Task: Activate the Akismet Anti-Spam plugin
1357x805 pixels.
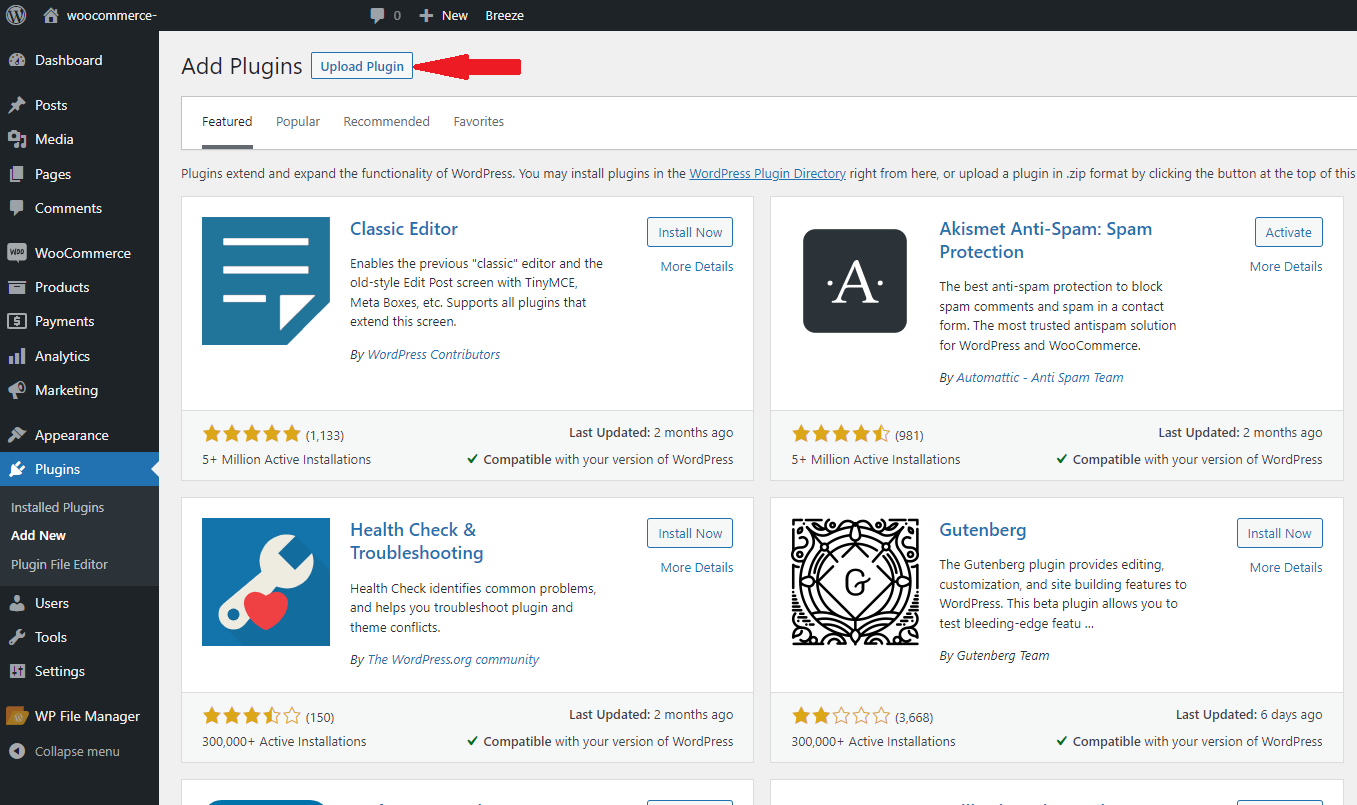Action: tap(1289, 232)
